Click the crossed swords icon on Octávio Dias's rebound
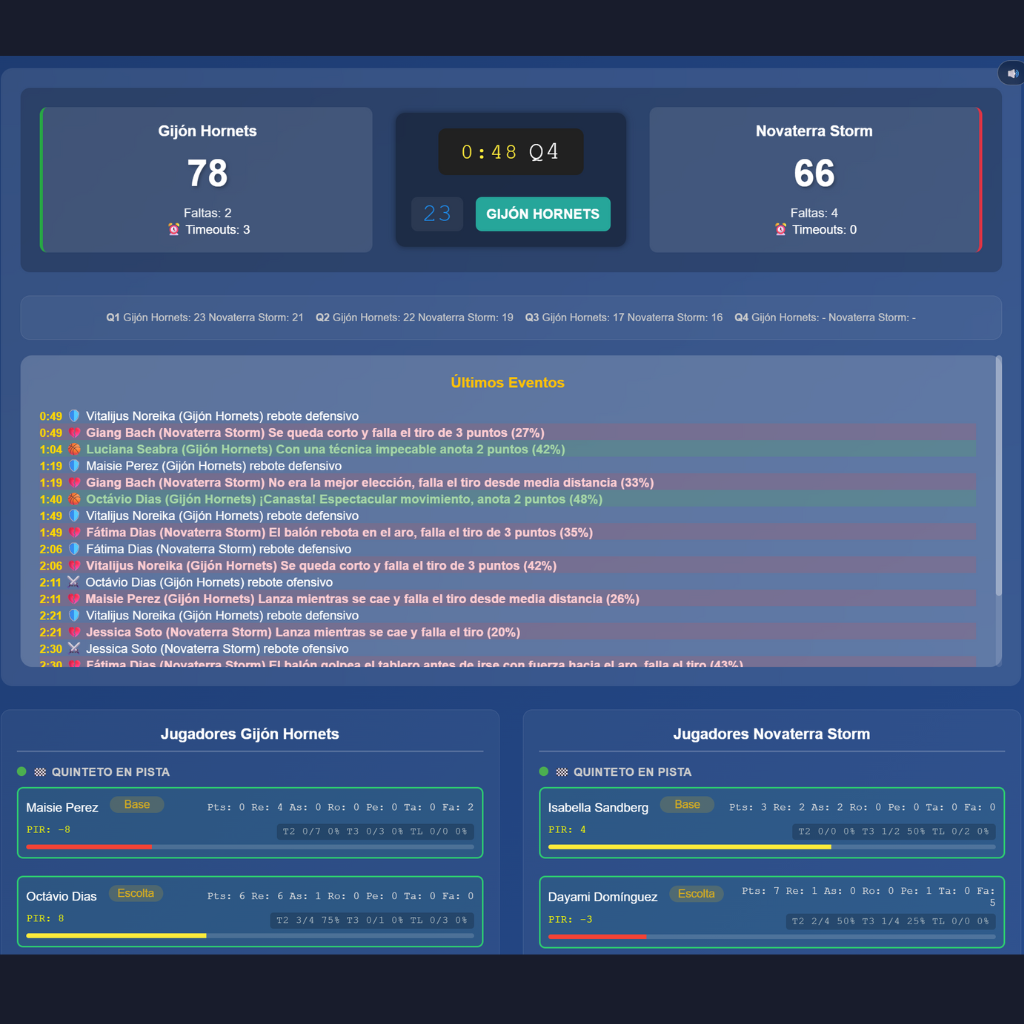Screen dimensions: 1024x1024 [73, 582]
